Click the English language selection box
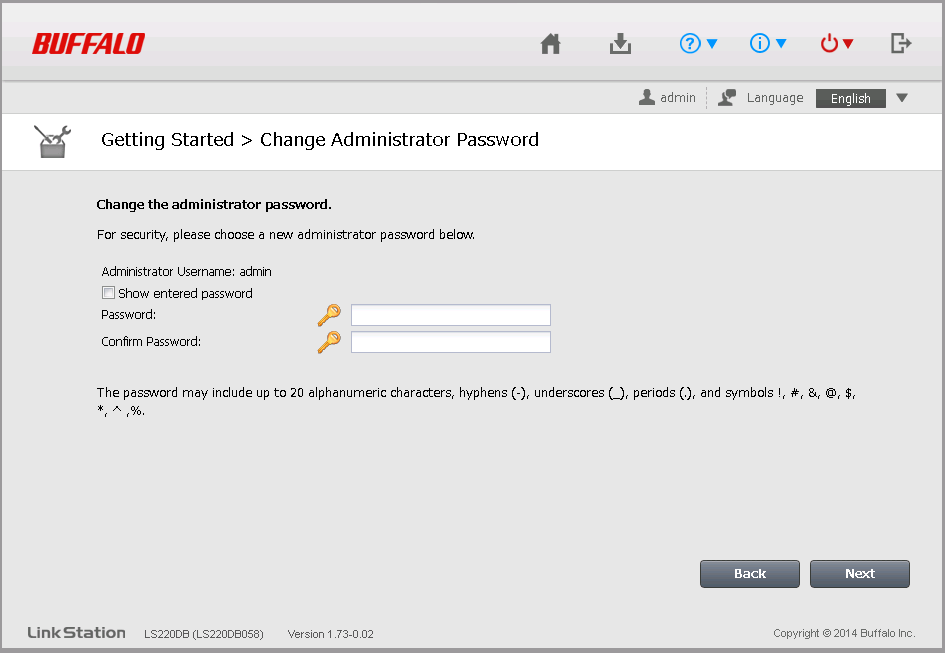This screenshot has width=945, height=653. coord(850,98)
